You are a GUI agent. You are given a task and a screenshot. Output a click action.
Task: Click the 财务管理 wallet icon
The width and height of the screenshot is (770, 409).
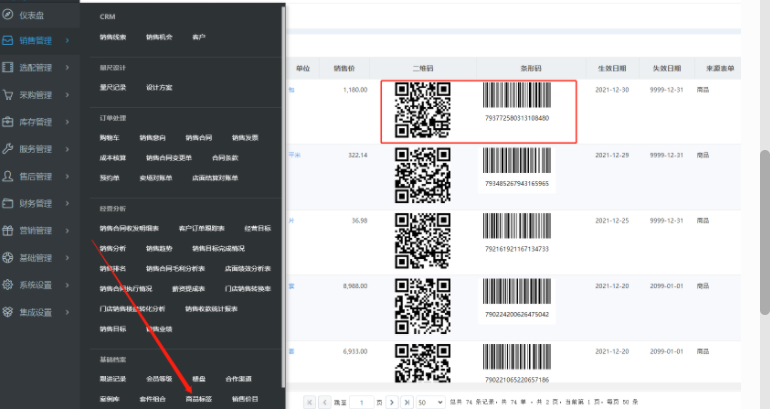pos(7,203)
